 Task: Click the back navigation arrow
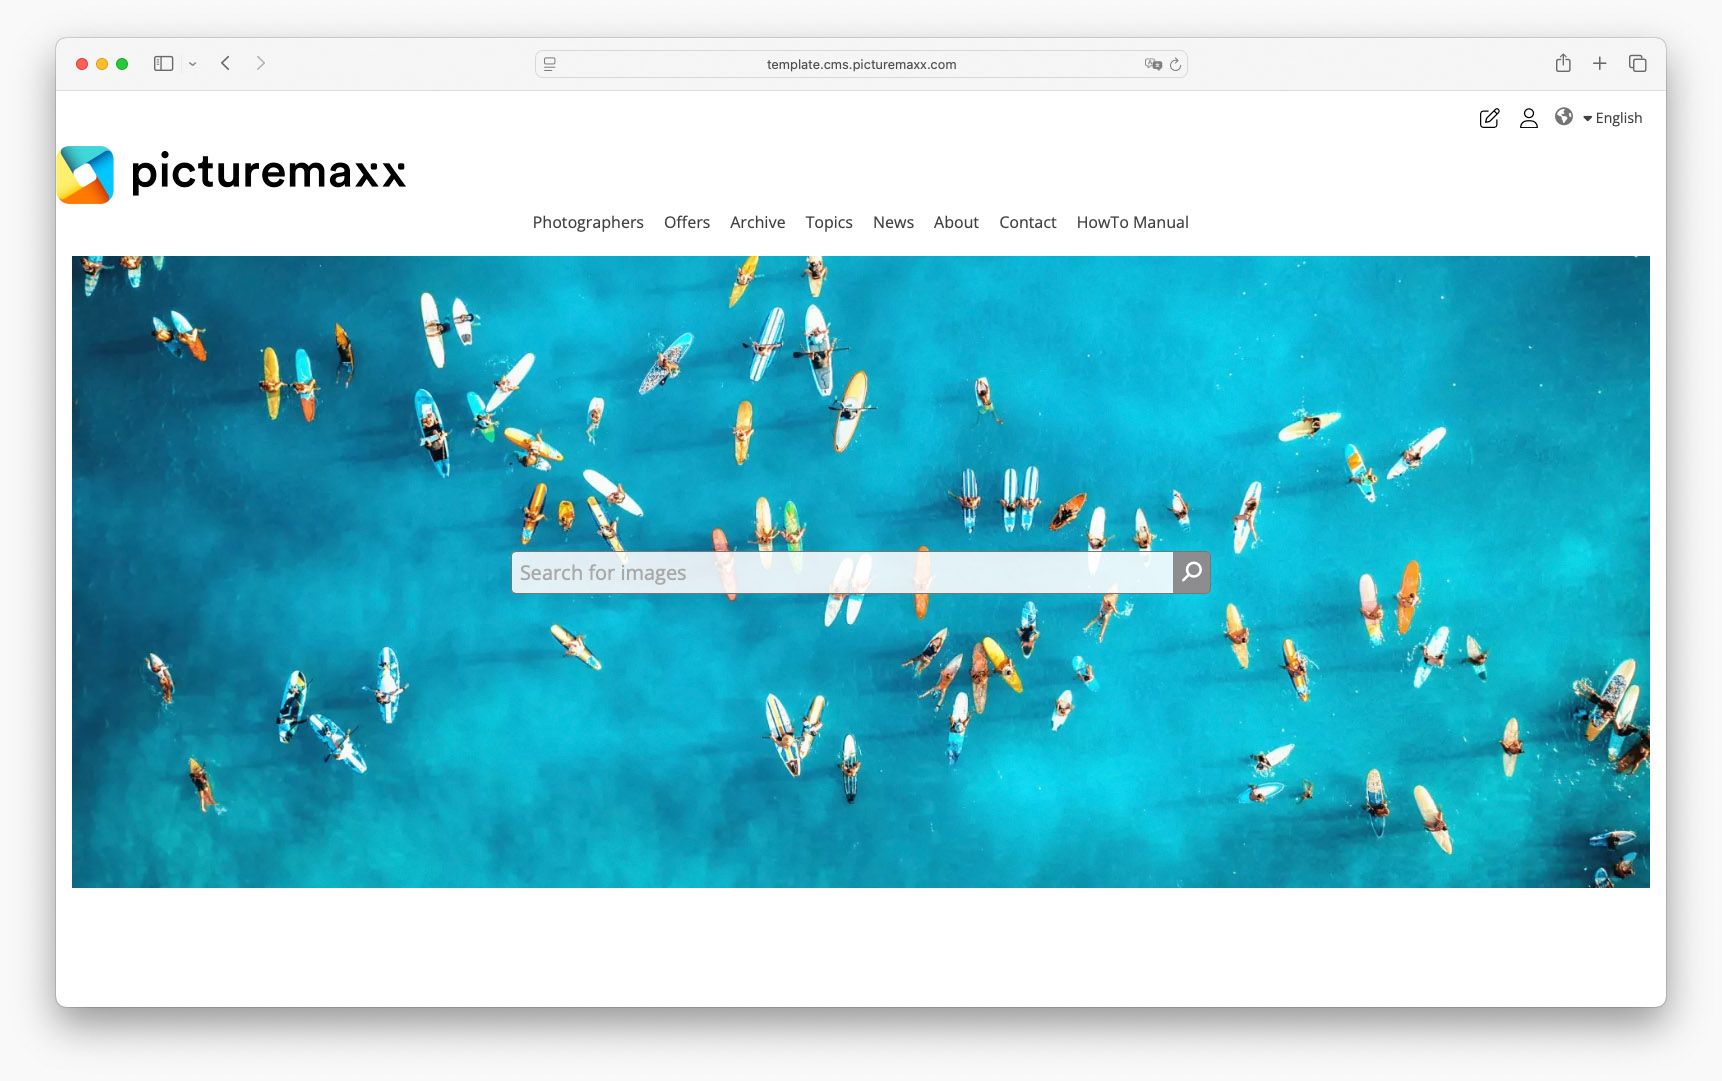click(225, 63)
